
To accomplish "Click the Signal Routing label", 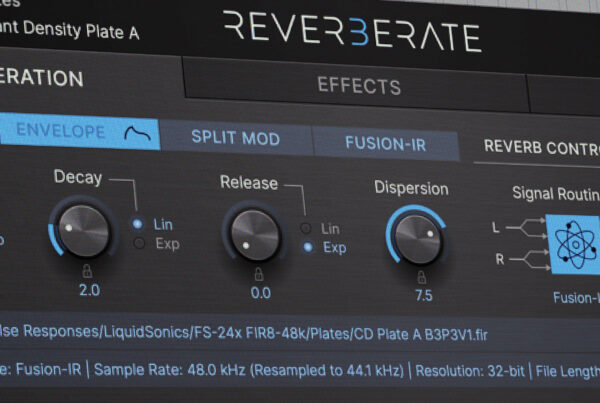I will click(556, 194).
